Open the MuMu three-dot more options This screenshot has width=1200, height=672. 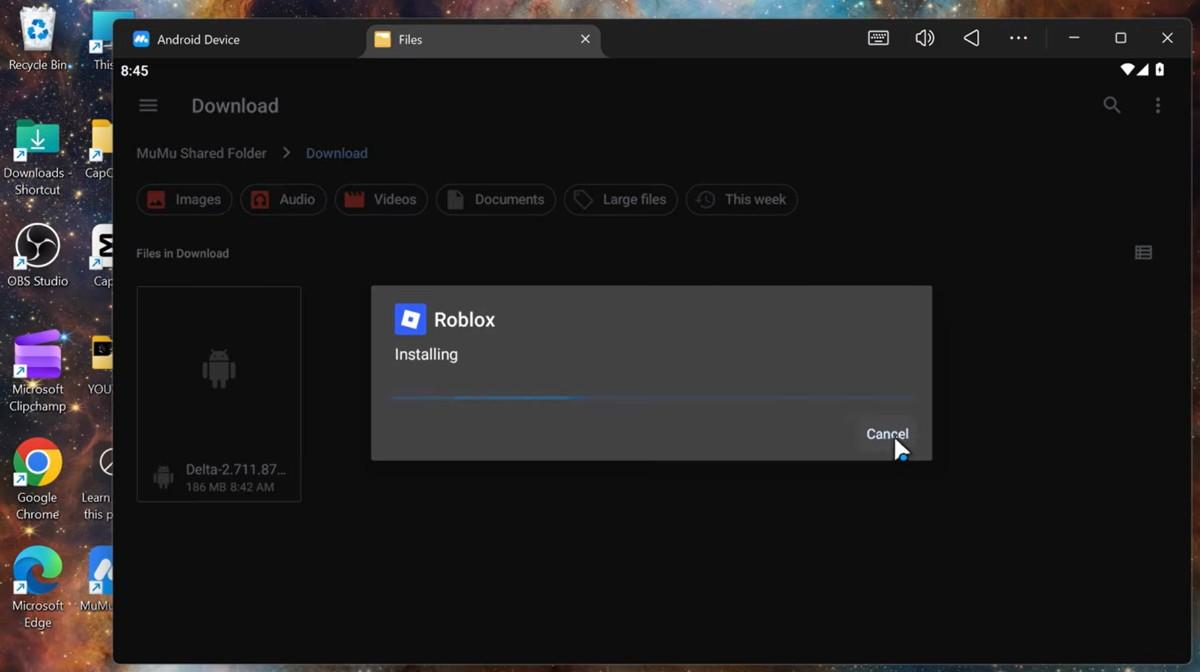pos(1018,38)
